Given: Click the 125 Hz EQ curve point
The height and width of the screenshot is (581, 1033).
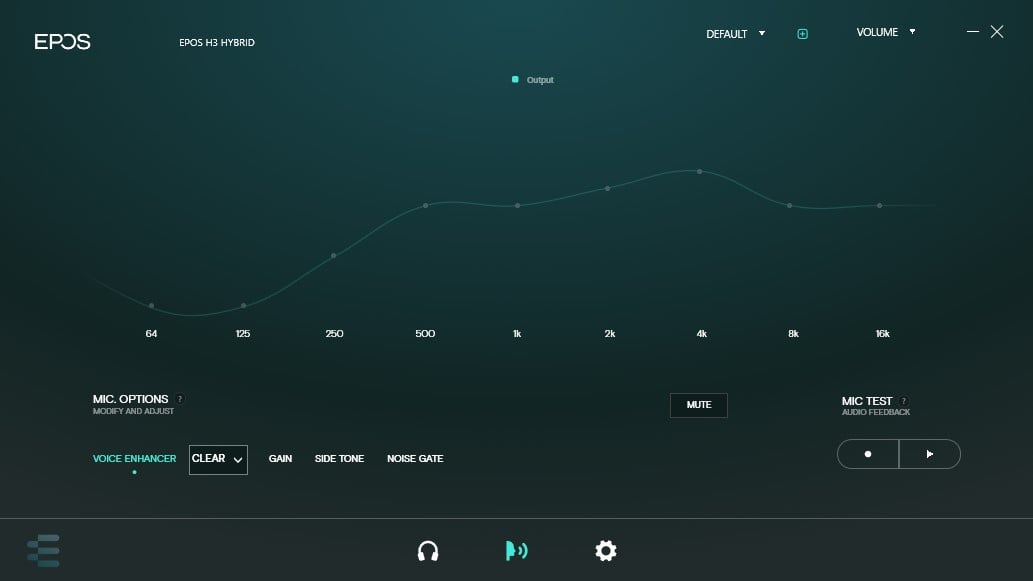Looking at the screenshot, I should [243, 305].
